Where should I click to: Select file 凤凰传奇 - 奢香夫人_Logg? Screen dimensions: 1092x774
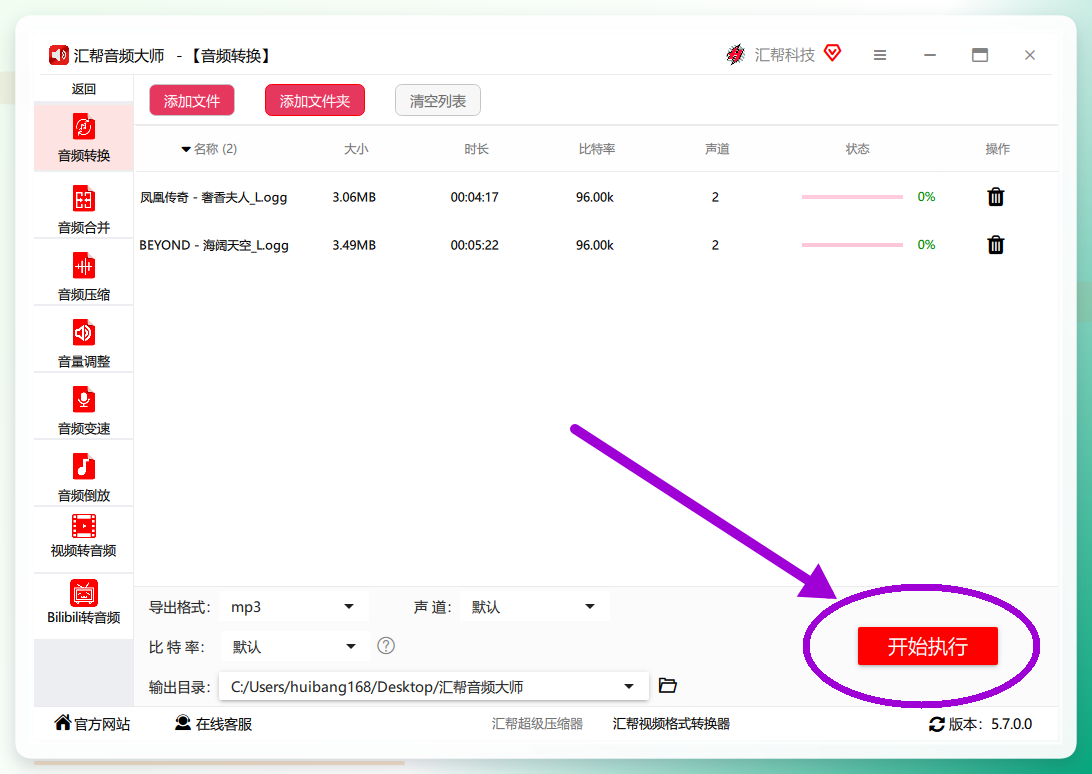pos(213,197)
